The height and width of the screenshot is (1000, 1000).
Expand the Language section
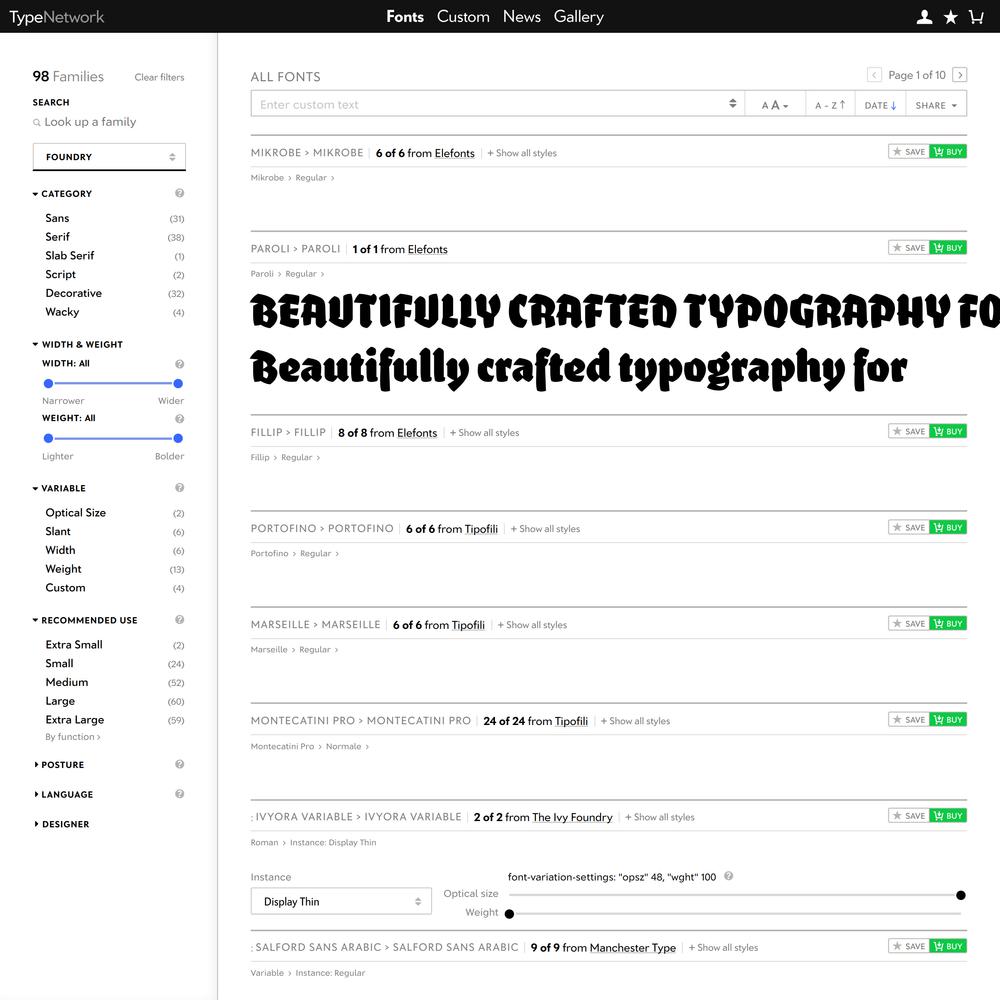pos(63,795)
